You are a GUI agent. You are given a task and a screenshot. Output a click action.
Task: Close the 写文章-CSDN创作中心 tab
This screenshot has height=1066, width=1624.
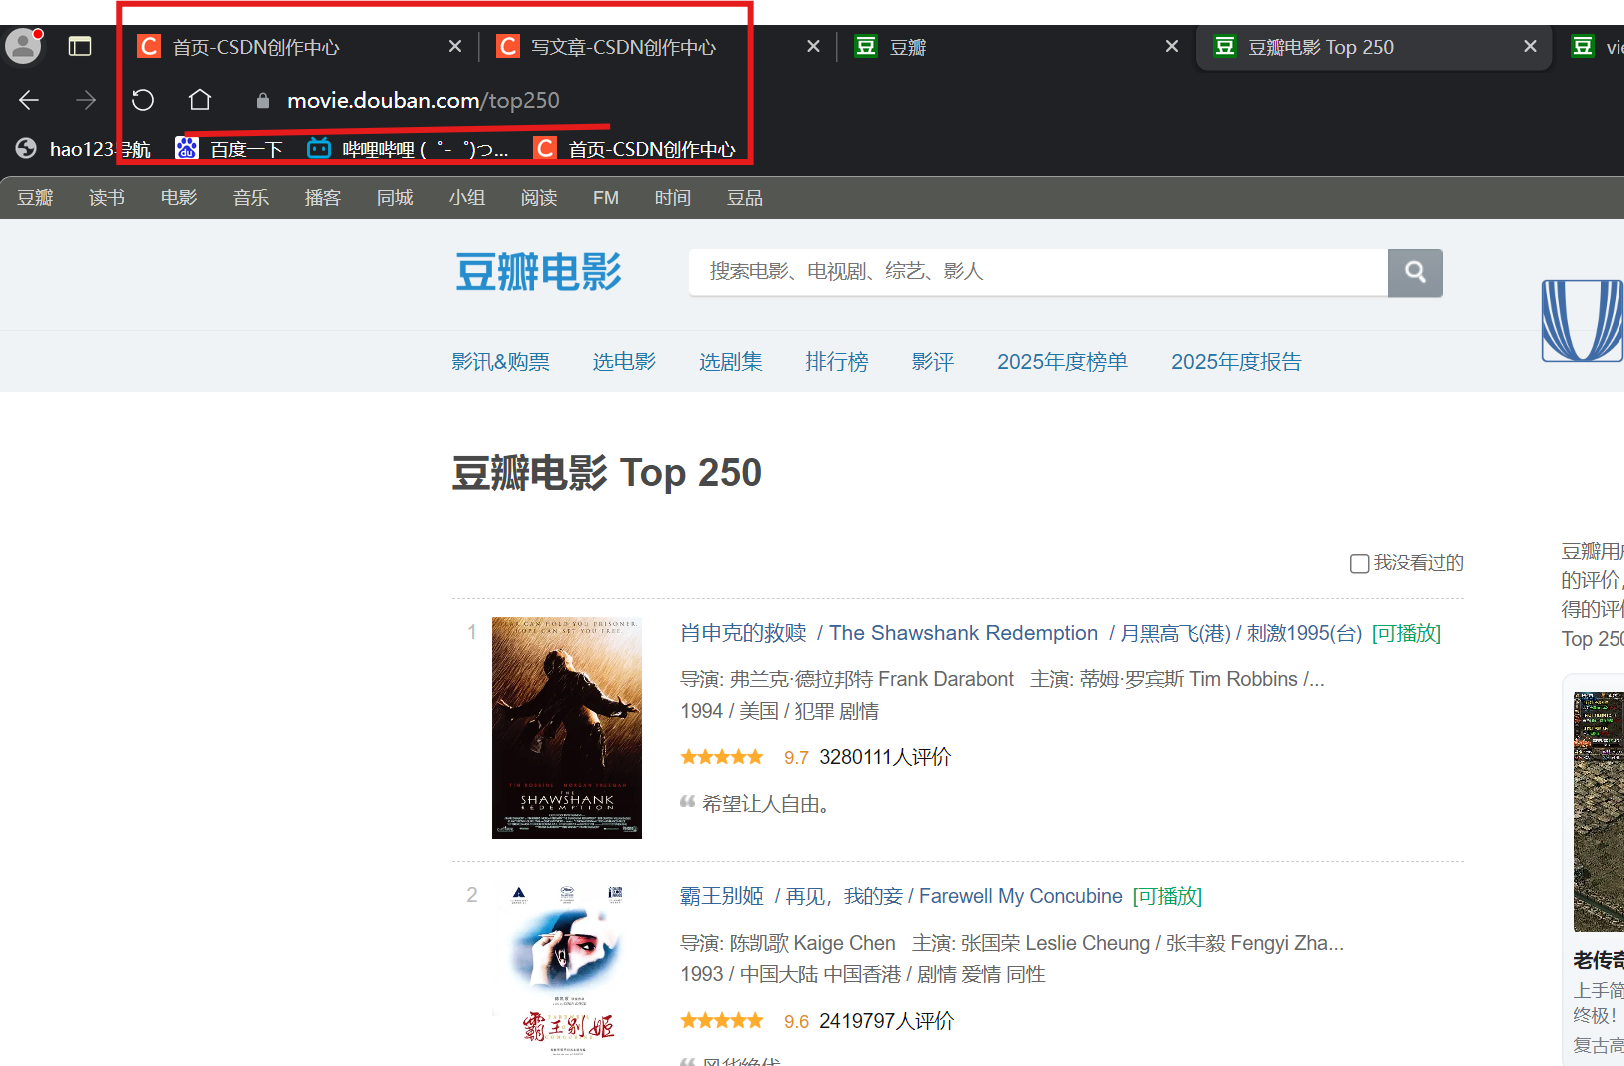point(814,47)
